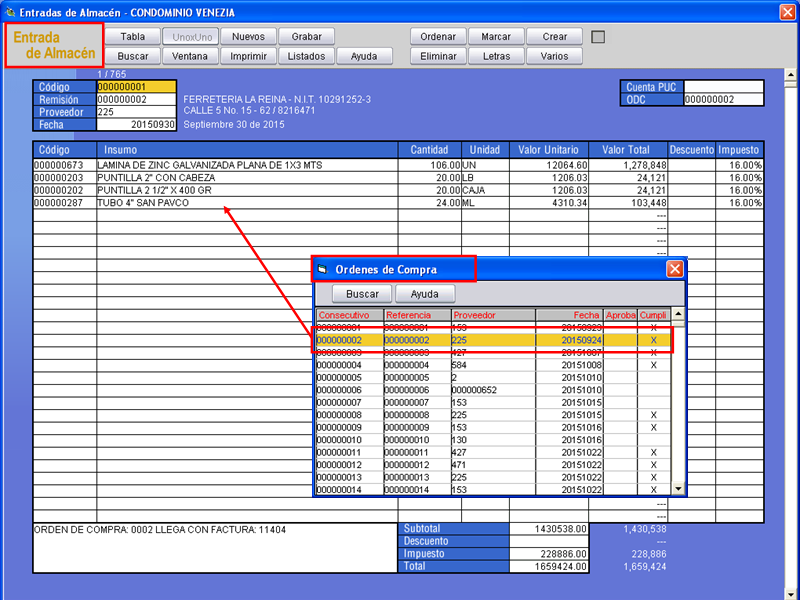Click item code 000000673 cell
Image resolution: width=800 pixels, height=600 pixels.
(65, 165)
